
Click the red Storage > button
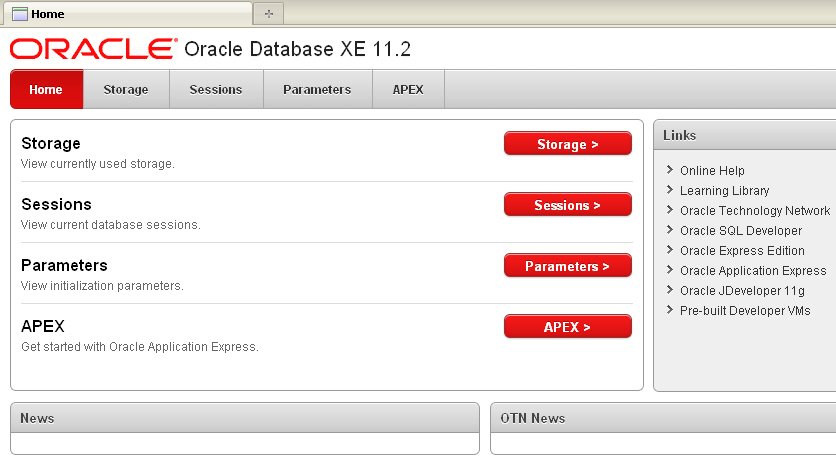pyautogui.click(x=568, y=143)
